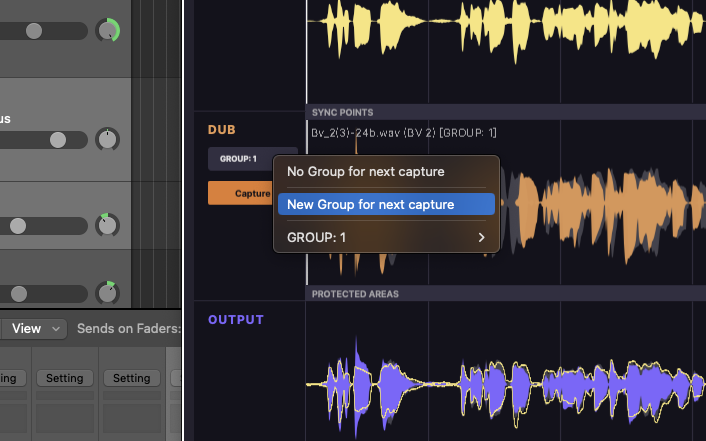
Task: Click the fader handle on the topmost track
Action: click(34, 31)
